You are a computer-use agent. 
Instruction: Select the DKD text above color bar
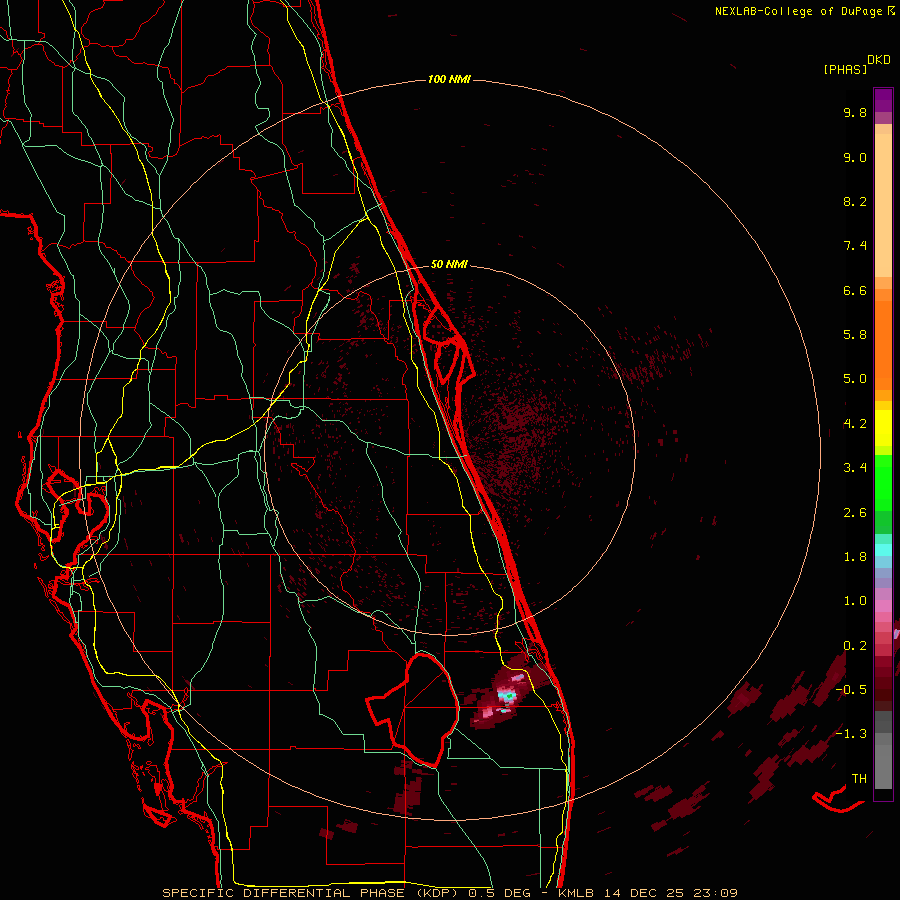tap(879, 60)
